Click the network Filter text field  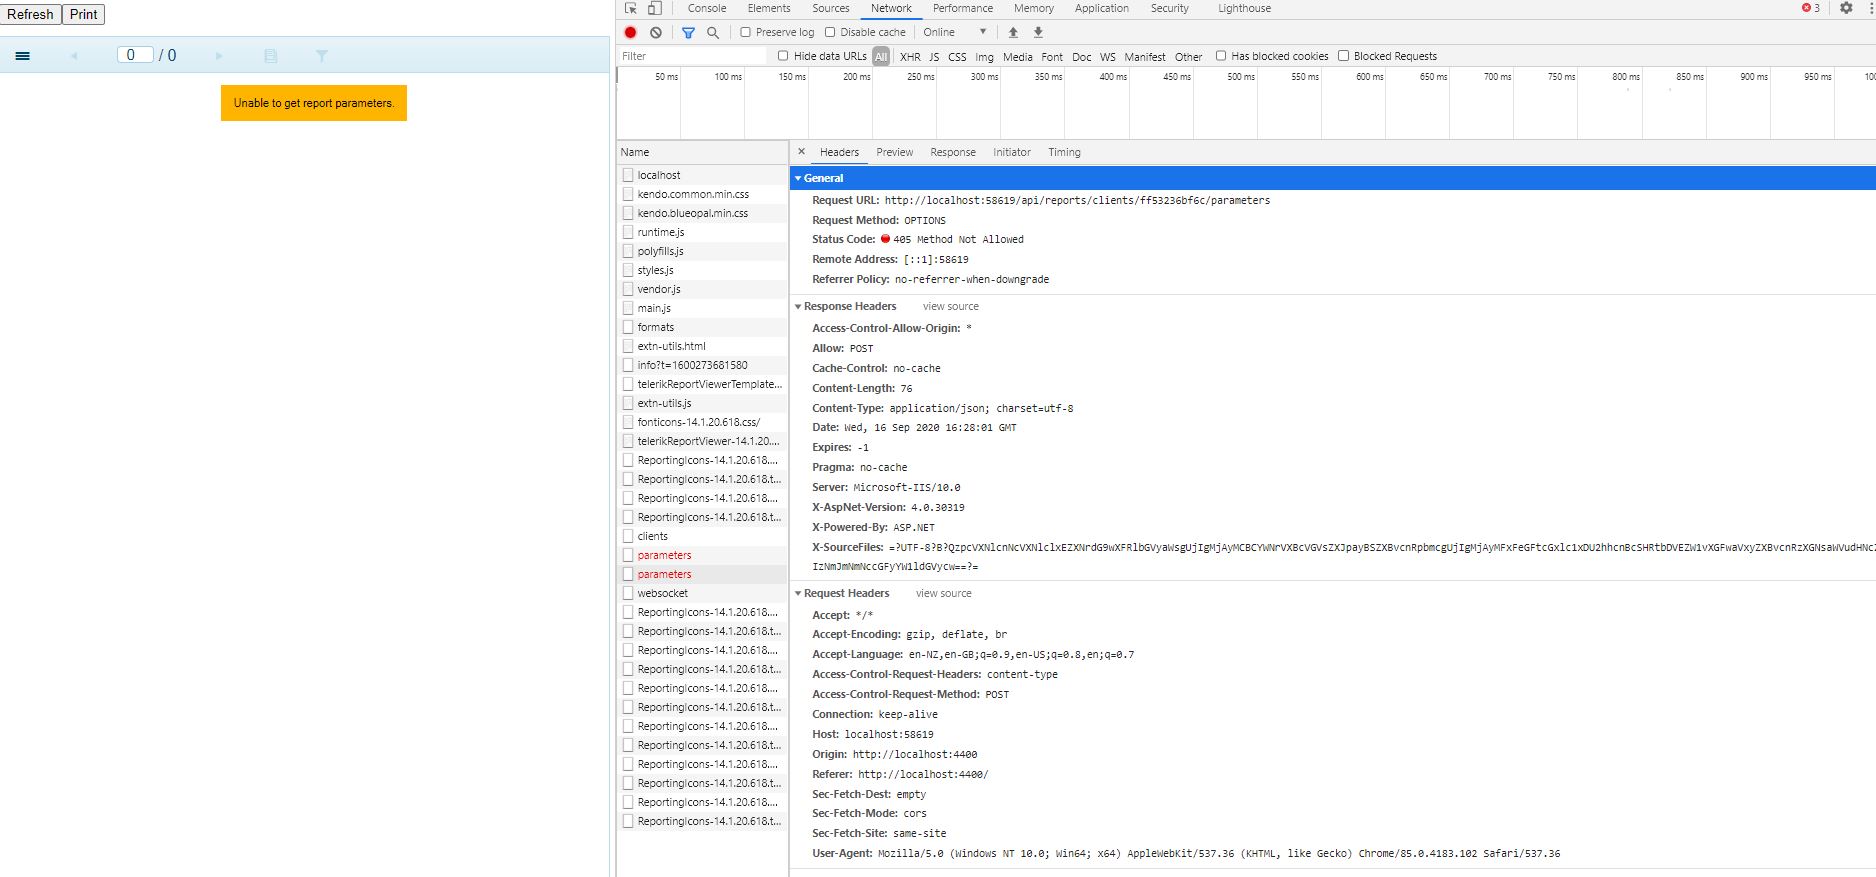point(692,56)
